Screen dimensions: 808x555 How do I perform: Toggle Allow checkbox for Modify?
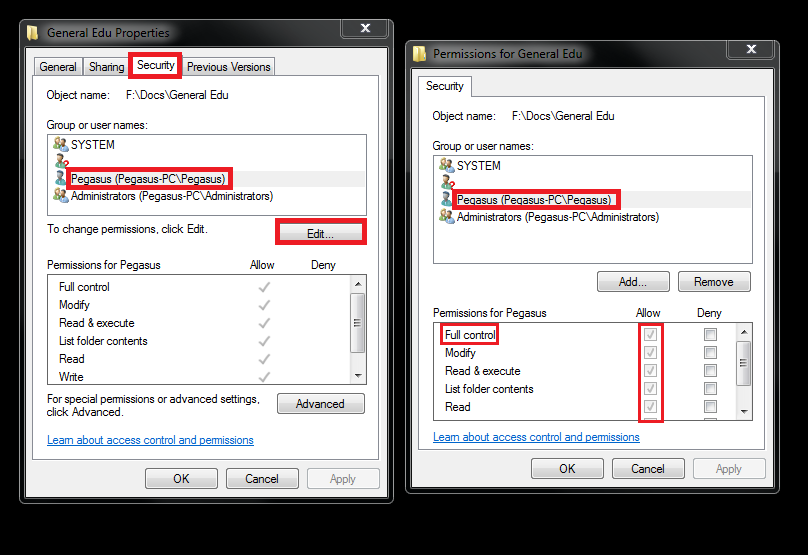(x=650, y=352)
